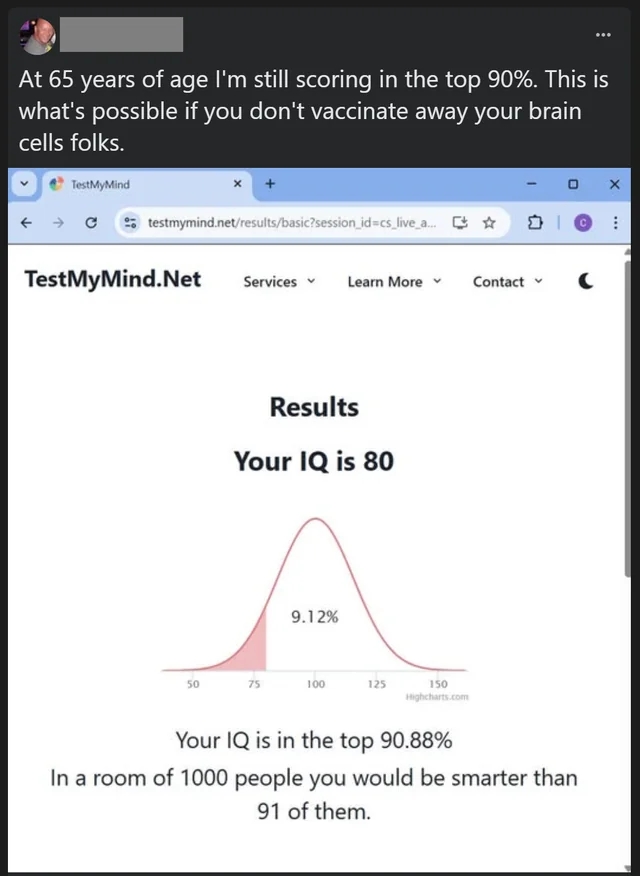This screenshot has height=876, width=640.
Task: Expand the Contact dropdown
Action: [x=508, y=282]
